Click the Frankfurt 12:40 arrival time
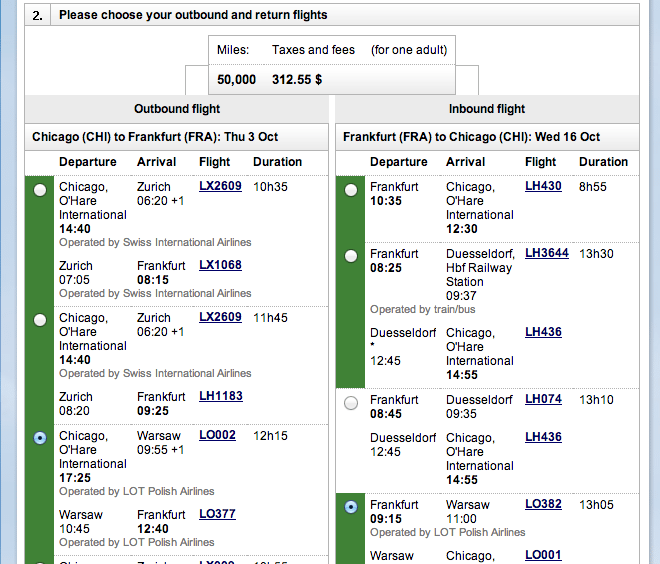Screen dimensions: 660x564 (153, 529)
